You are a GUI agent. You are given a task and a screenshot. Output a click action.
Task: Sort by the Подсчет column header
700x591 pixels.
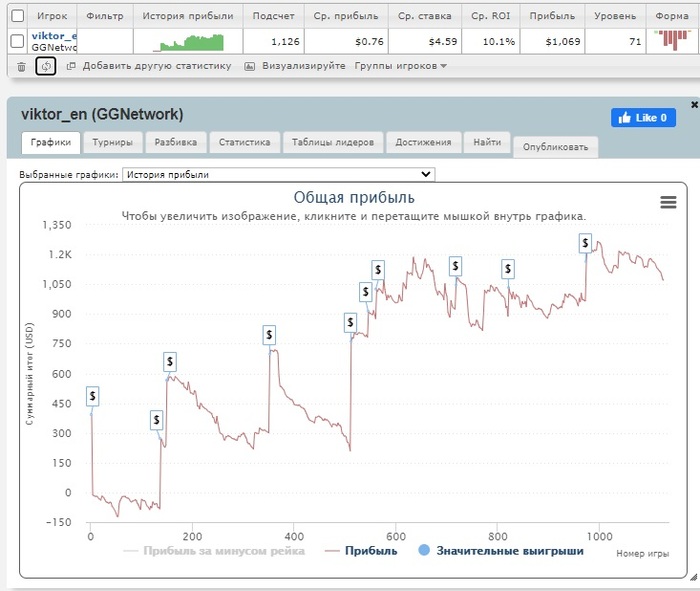[274, 16]
